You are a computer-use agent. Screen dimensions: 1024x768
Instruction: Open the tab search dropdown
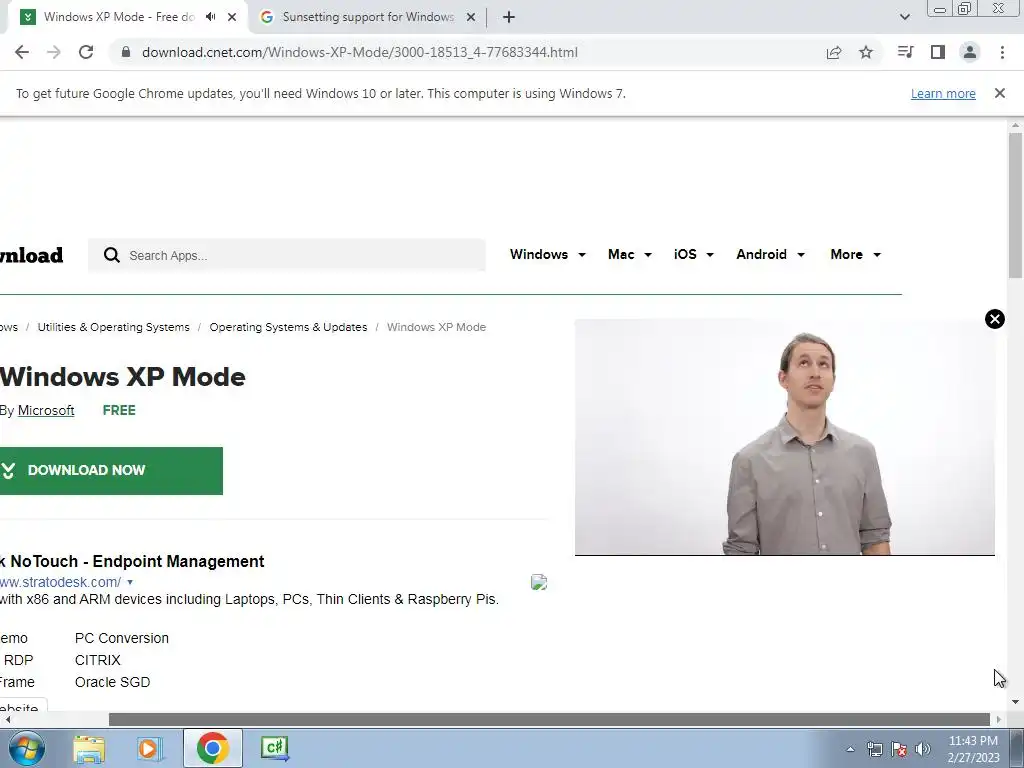(x=904, y=17)
